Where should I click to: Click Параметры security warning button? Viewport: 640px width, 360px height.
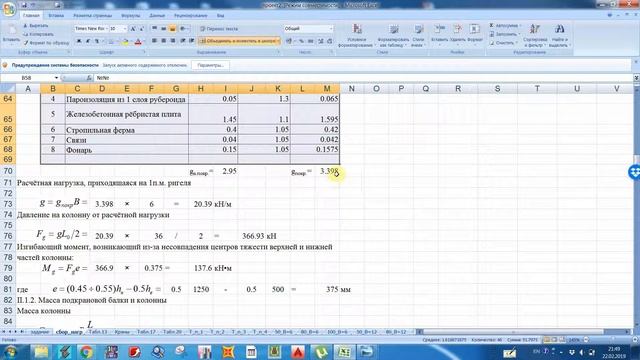(210, 65)
